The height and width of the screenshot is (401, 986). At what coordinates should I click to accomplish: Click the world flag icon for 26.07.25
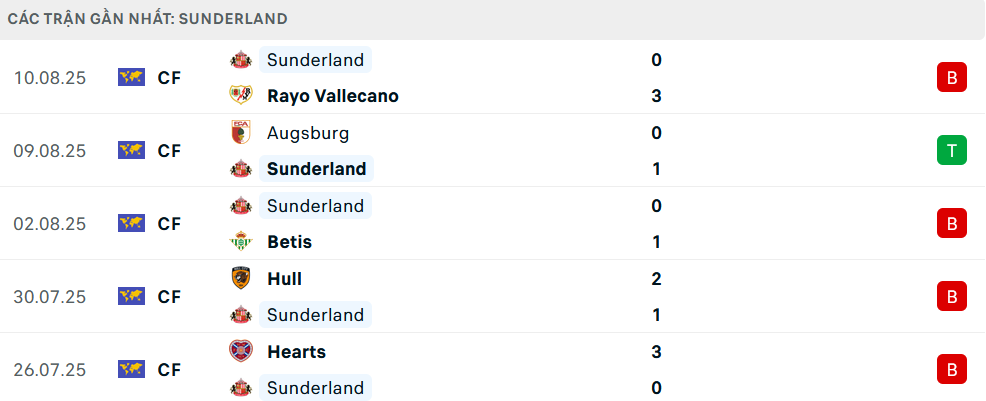tap(131, 370)
